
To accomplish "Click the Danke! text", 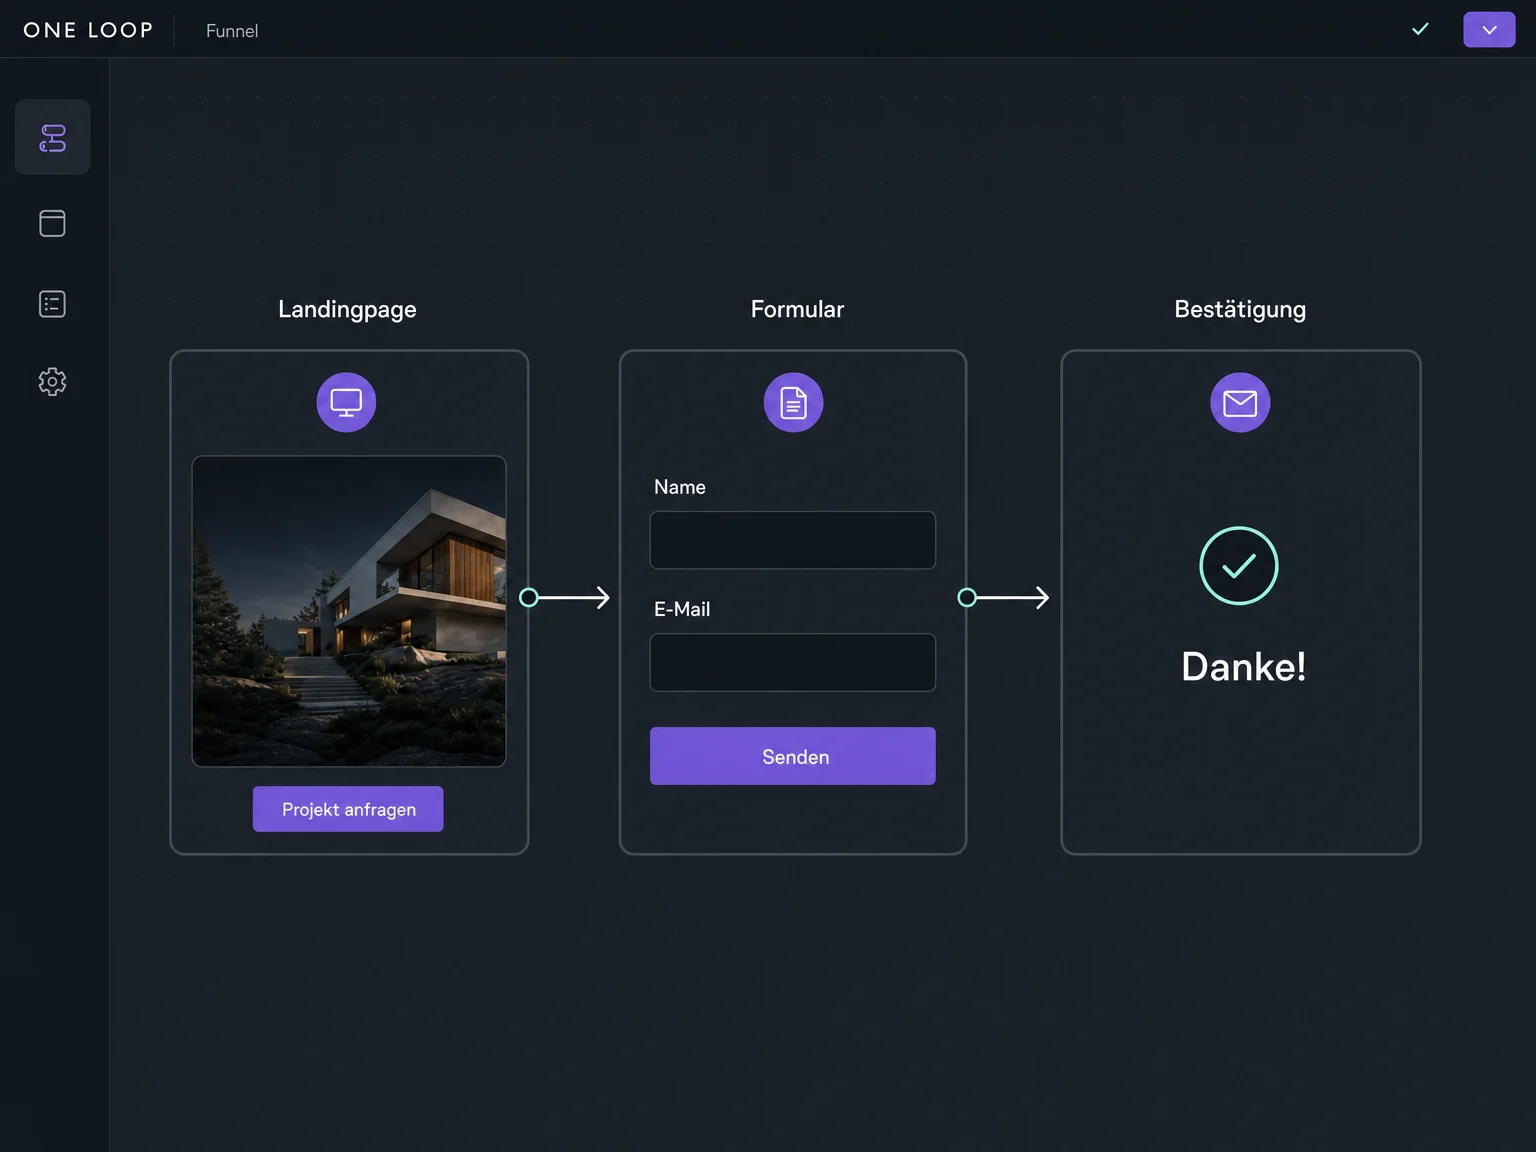I will pyautogui.click(x=1243, y=667).
